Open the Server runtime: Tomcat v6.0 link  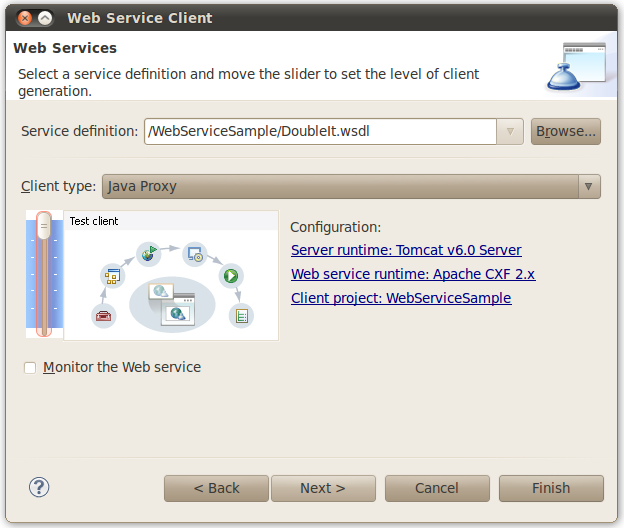pyautogui.click(x=406, y=250)
